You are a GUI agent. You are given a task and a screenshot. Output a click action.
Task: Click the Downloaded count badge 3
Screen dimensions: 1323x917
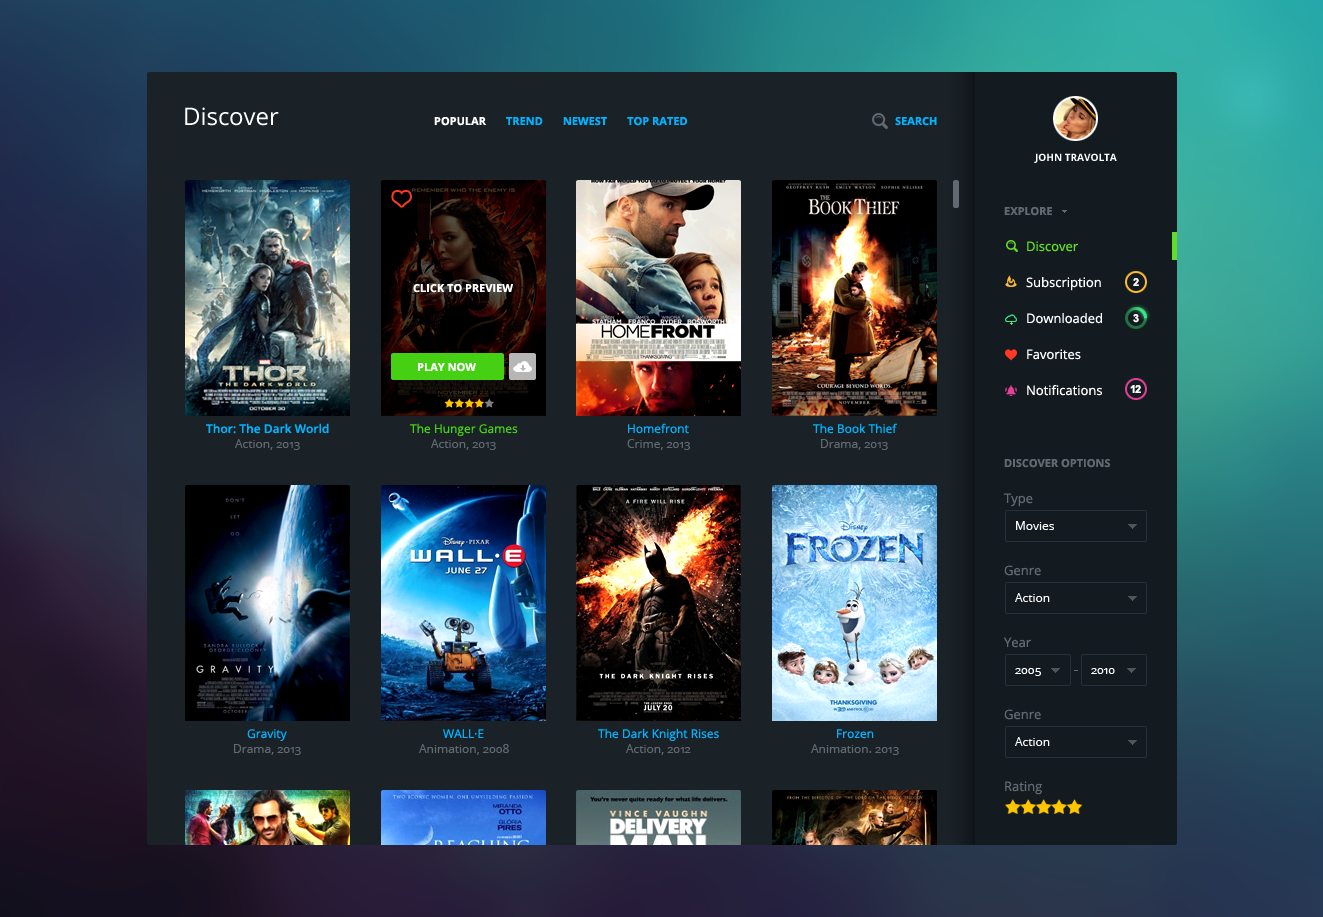(1135, 318)
